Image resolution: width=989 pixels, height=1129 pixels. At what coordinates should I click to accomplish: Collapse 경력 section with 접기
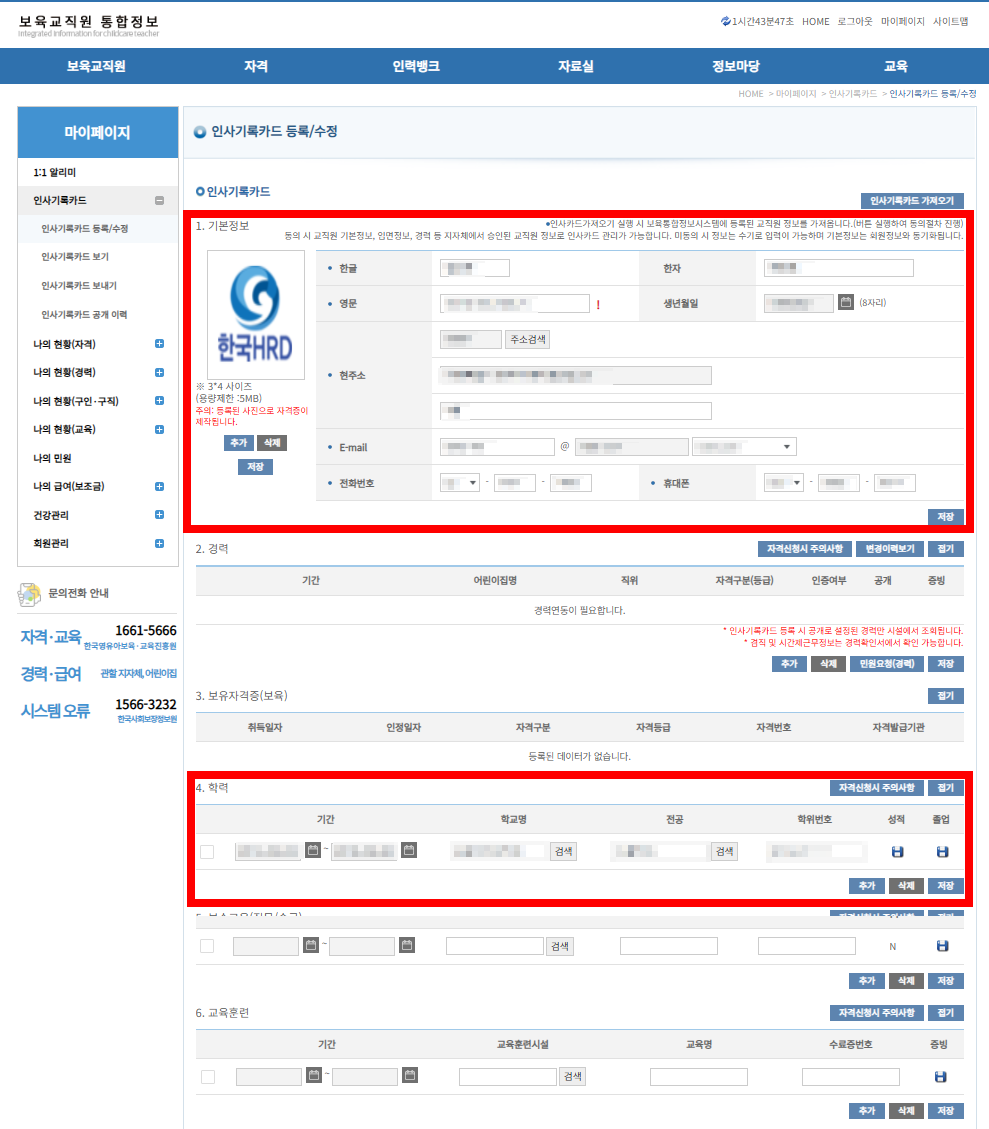click(945, 549)
